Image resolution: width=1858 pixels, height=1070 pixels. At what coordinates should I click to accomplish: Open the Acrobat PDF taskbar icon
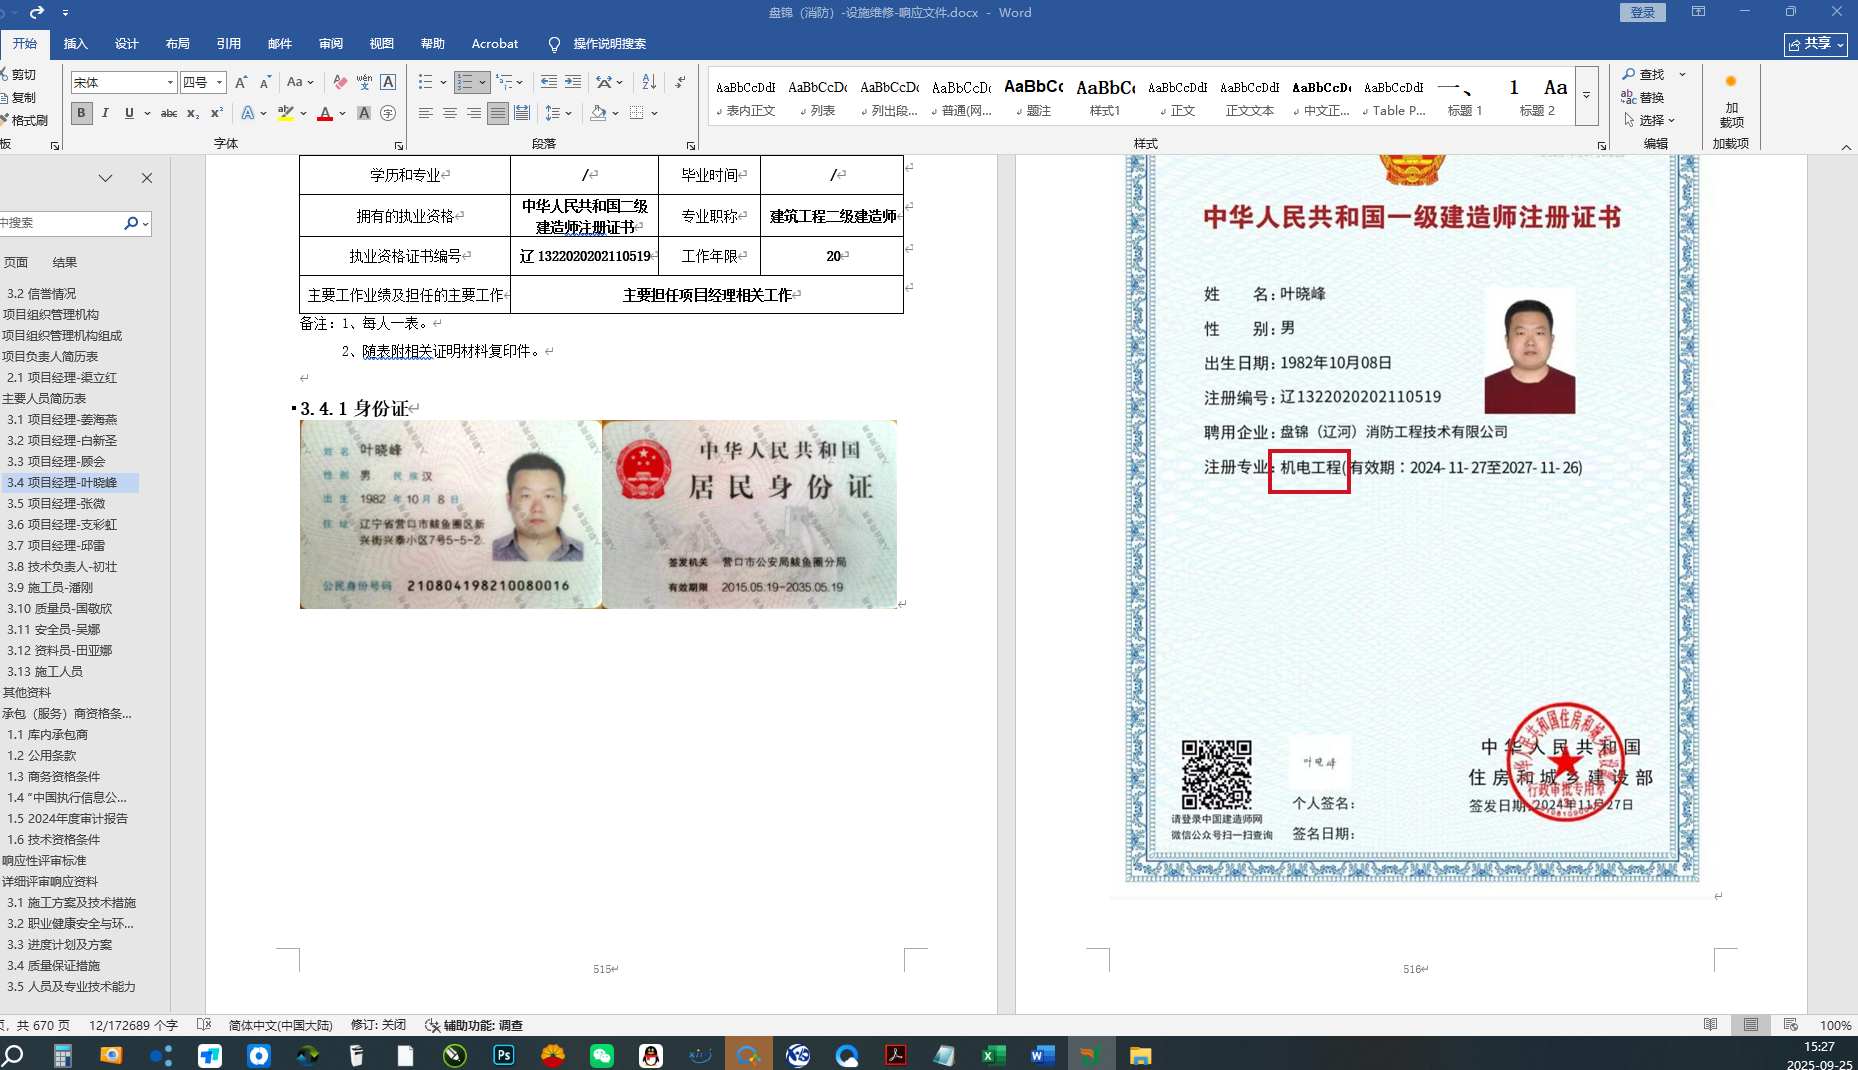895,1055
